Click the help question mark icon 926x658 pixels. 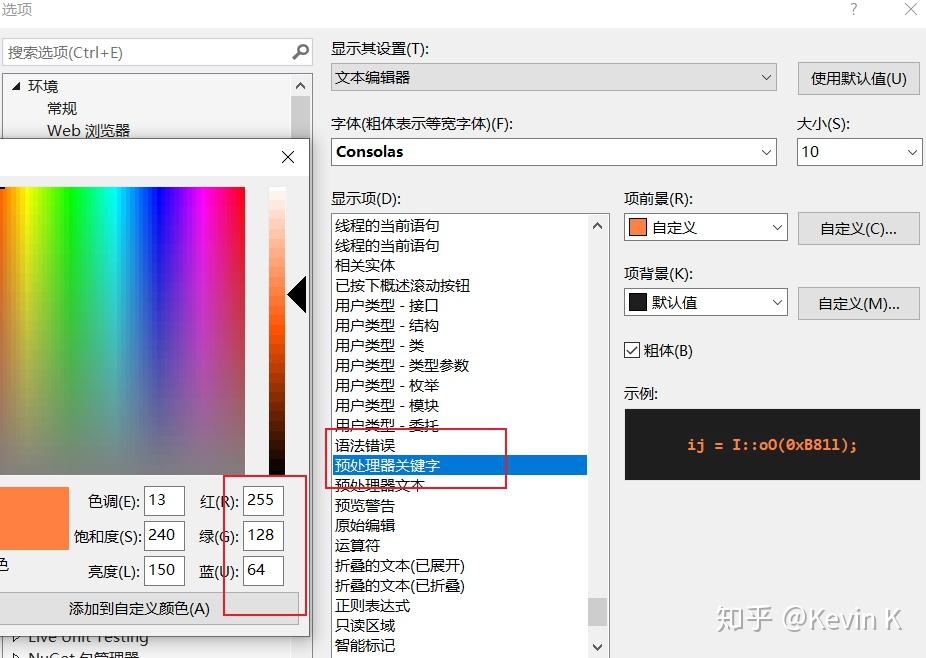[852, 10]
